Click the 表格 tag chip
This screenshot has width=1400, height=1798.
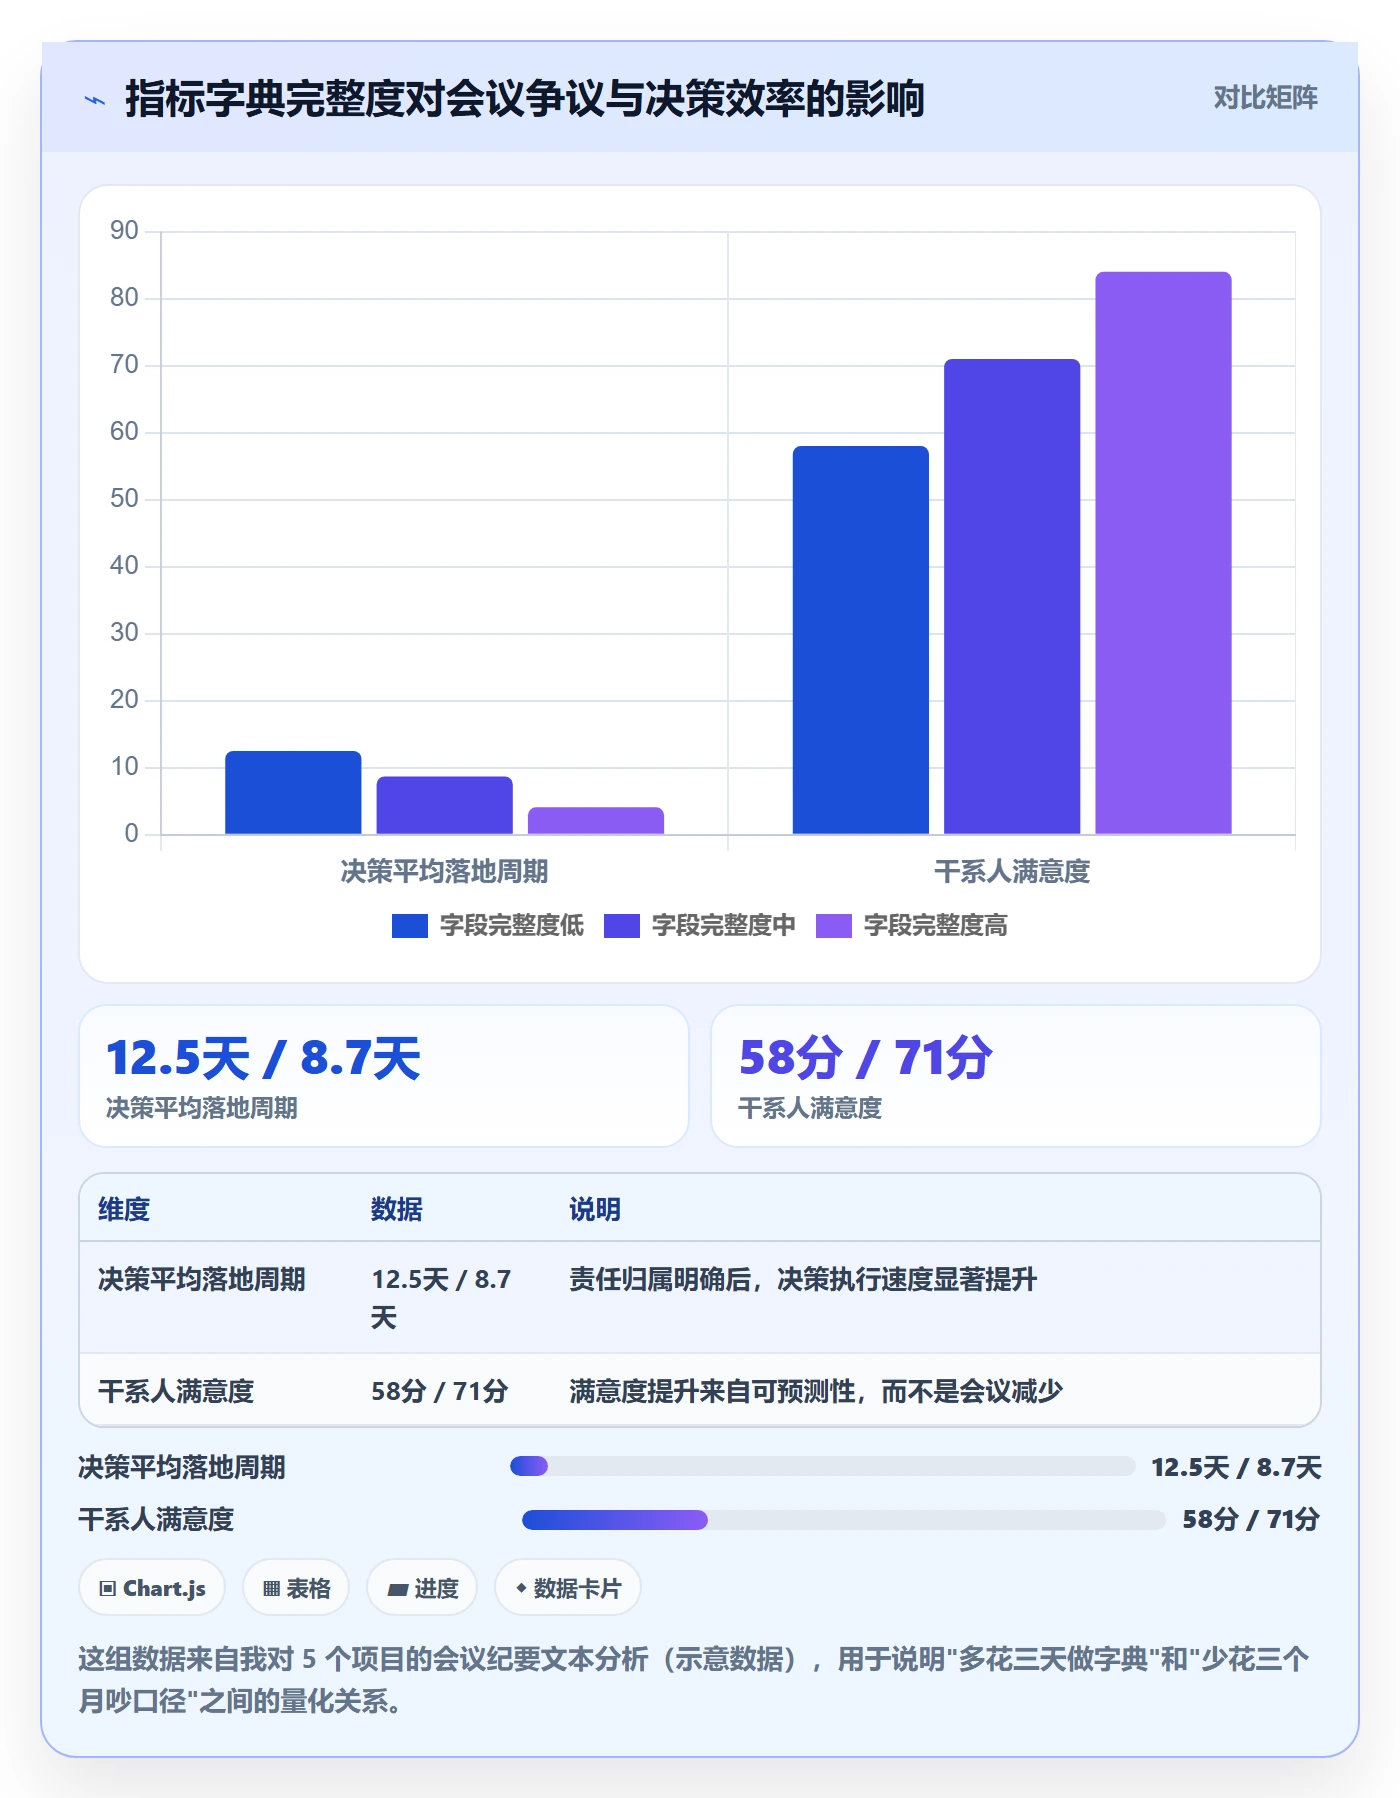click(296, 1588)
